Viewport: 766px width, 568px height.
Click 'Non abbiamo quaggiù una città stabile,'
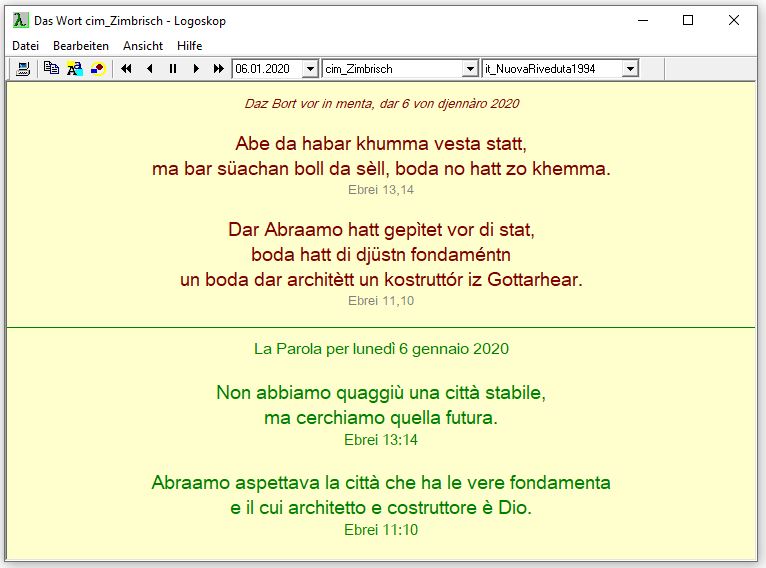pos(381,393)
